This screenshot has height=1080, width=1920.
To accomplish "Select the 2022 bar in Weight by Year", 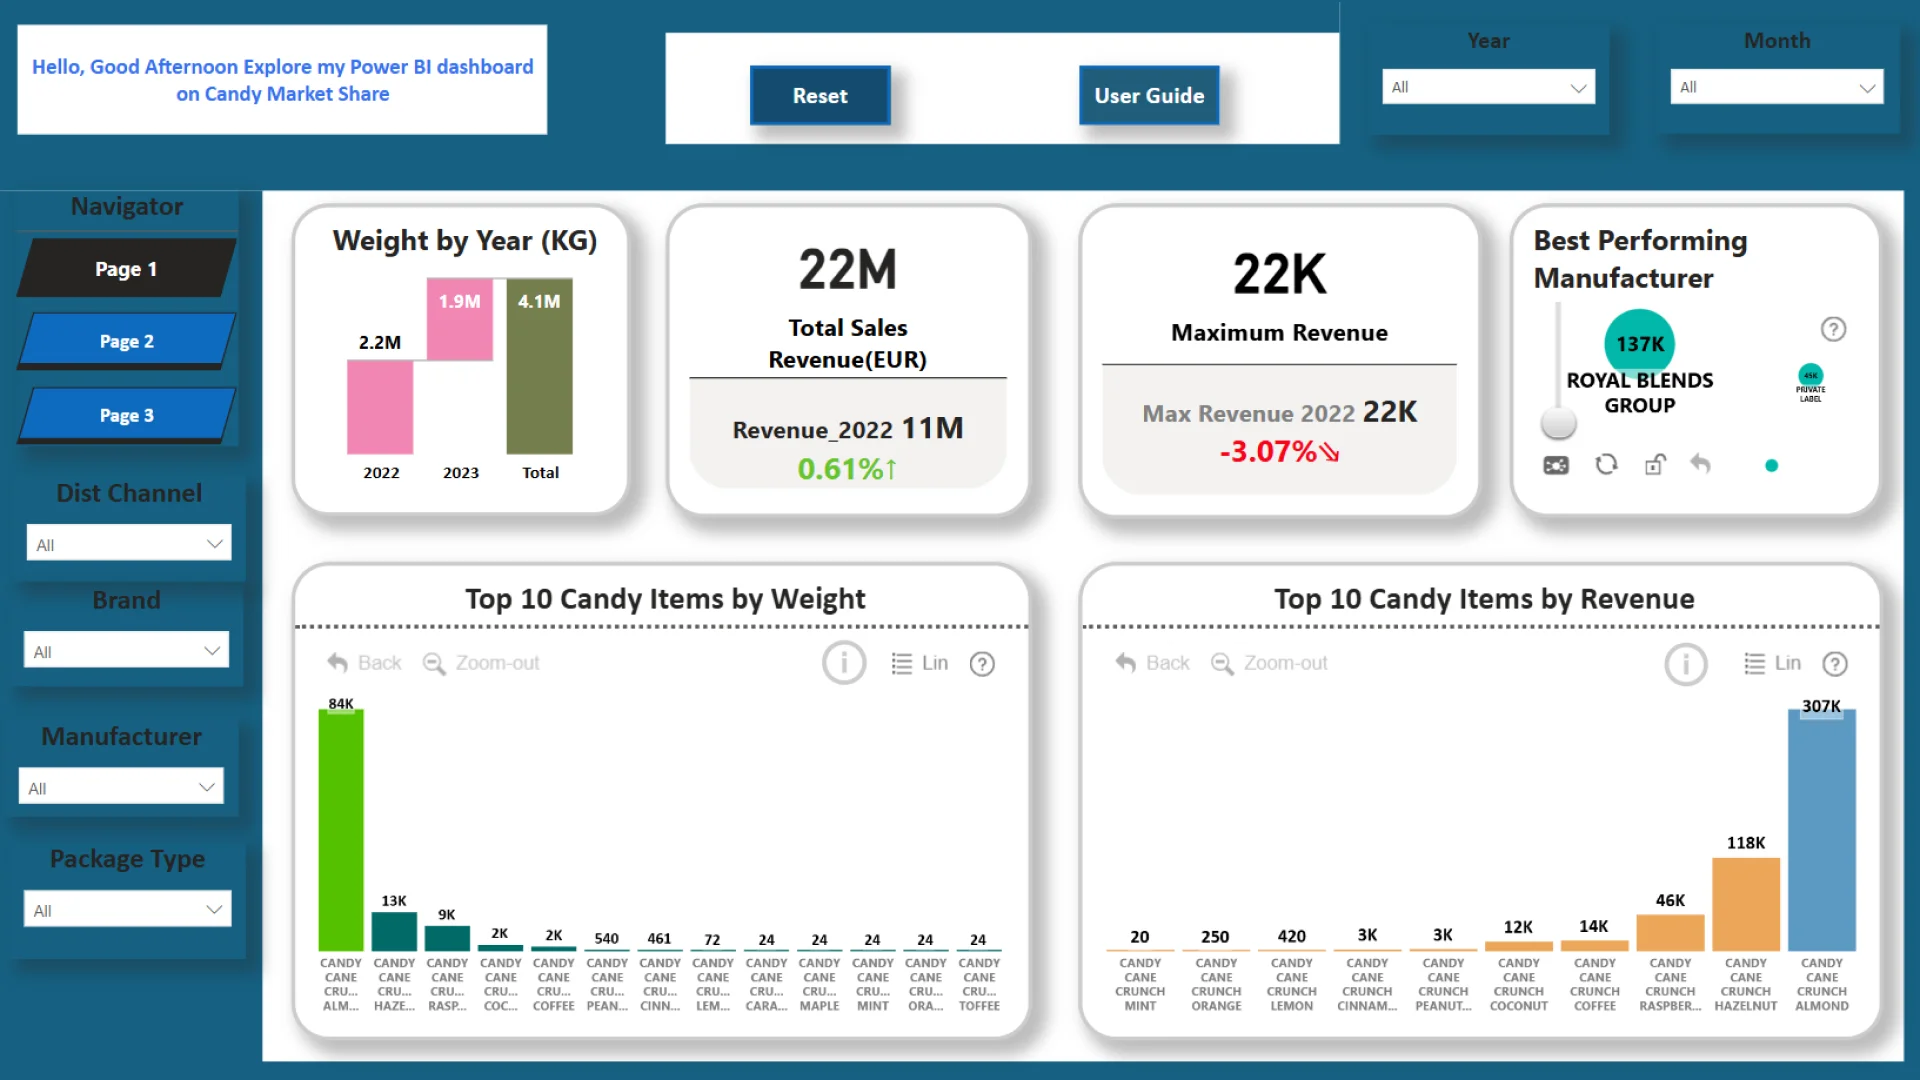I will (380, 407).
